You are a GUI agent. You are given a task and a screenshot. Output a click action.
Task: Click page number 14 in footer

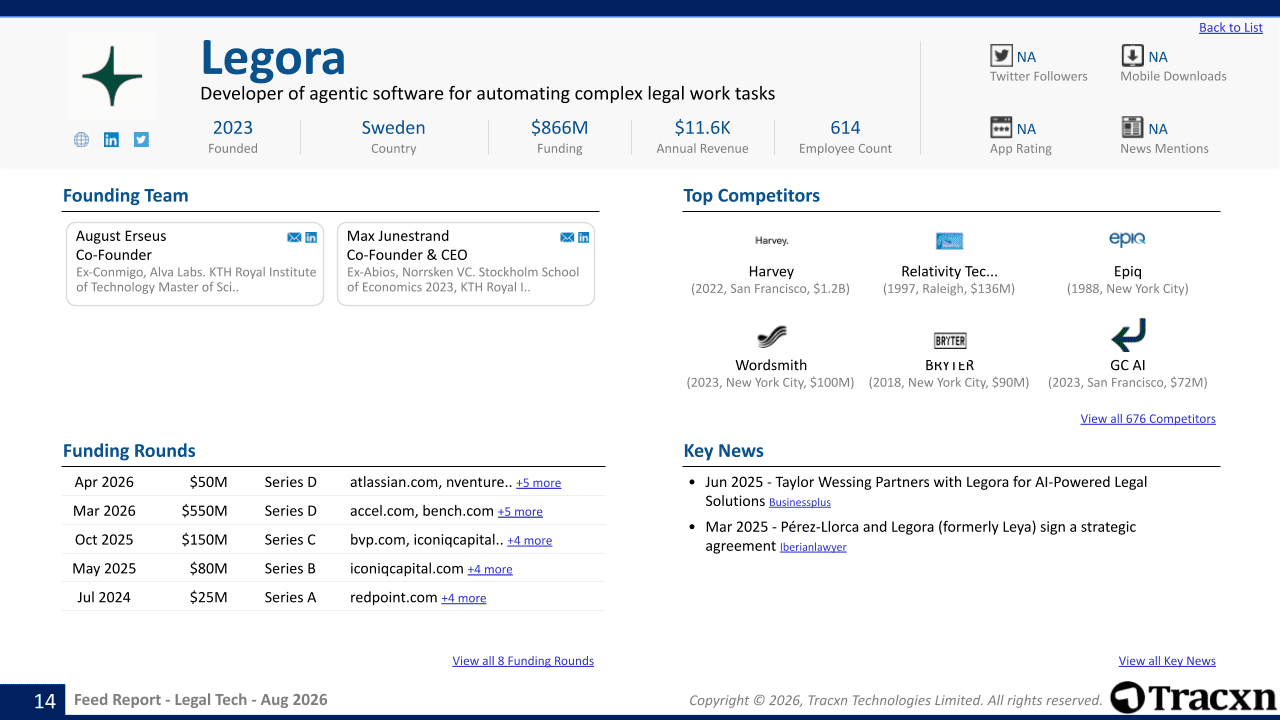(45, 701)
